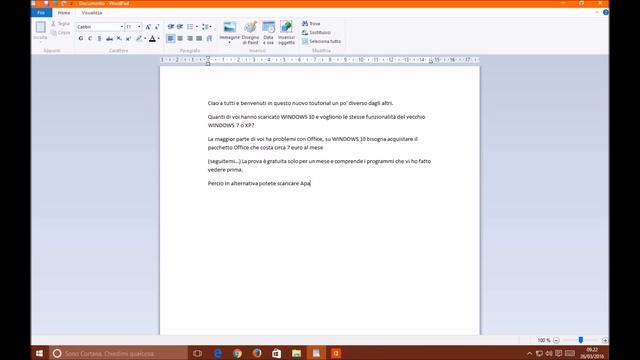Viewport: 640px width, 360px height.
Task: Switch to the Home ribbon tab
Action: click(64, 13)
